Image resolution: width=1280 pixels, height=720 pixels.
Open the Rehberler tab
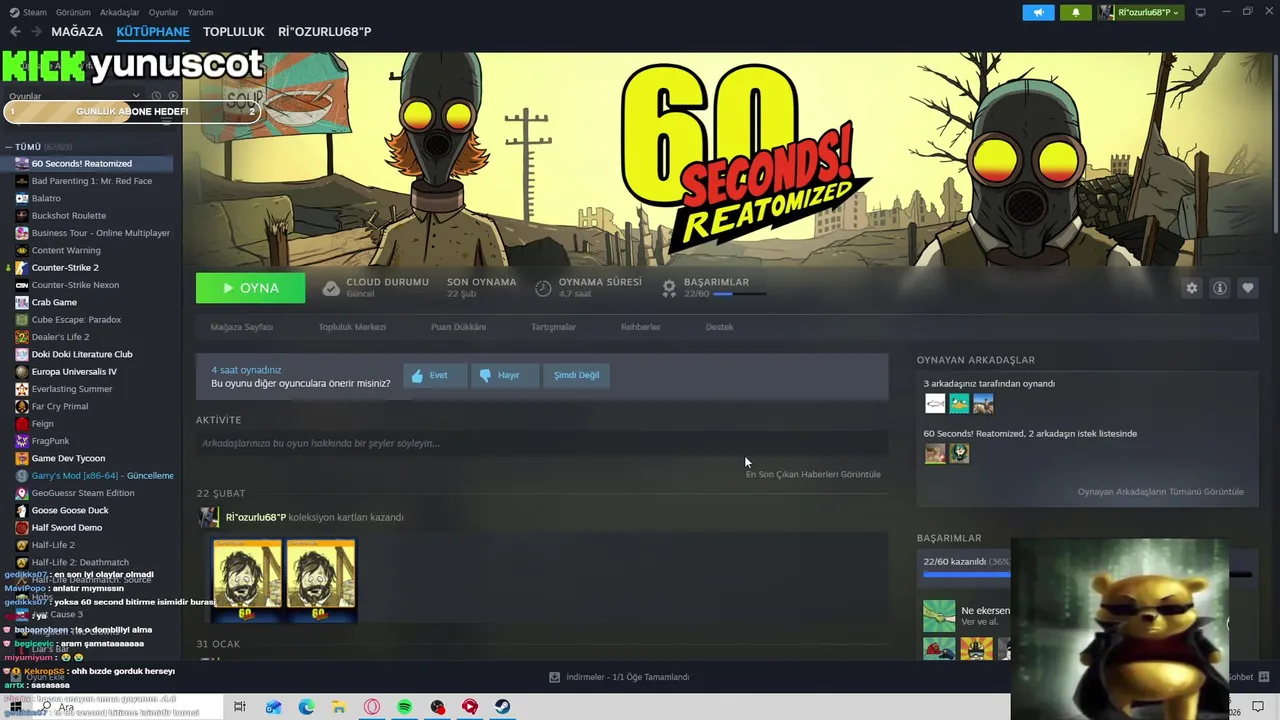pos(641,327)
